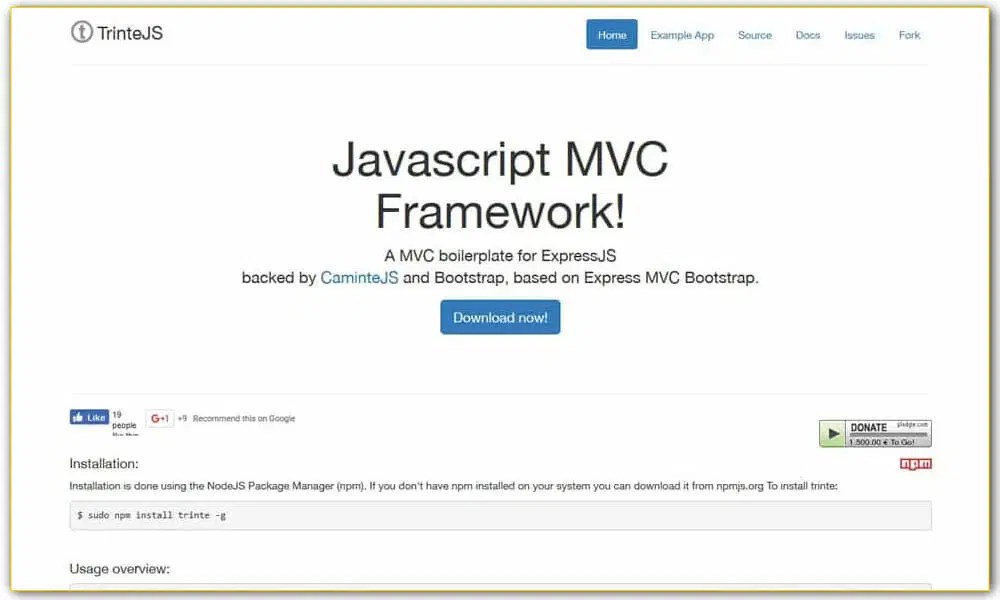Click the 19 people like this counter

click(x=121, y=420)
